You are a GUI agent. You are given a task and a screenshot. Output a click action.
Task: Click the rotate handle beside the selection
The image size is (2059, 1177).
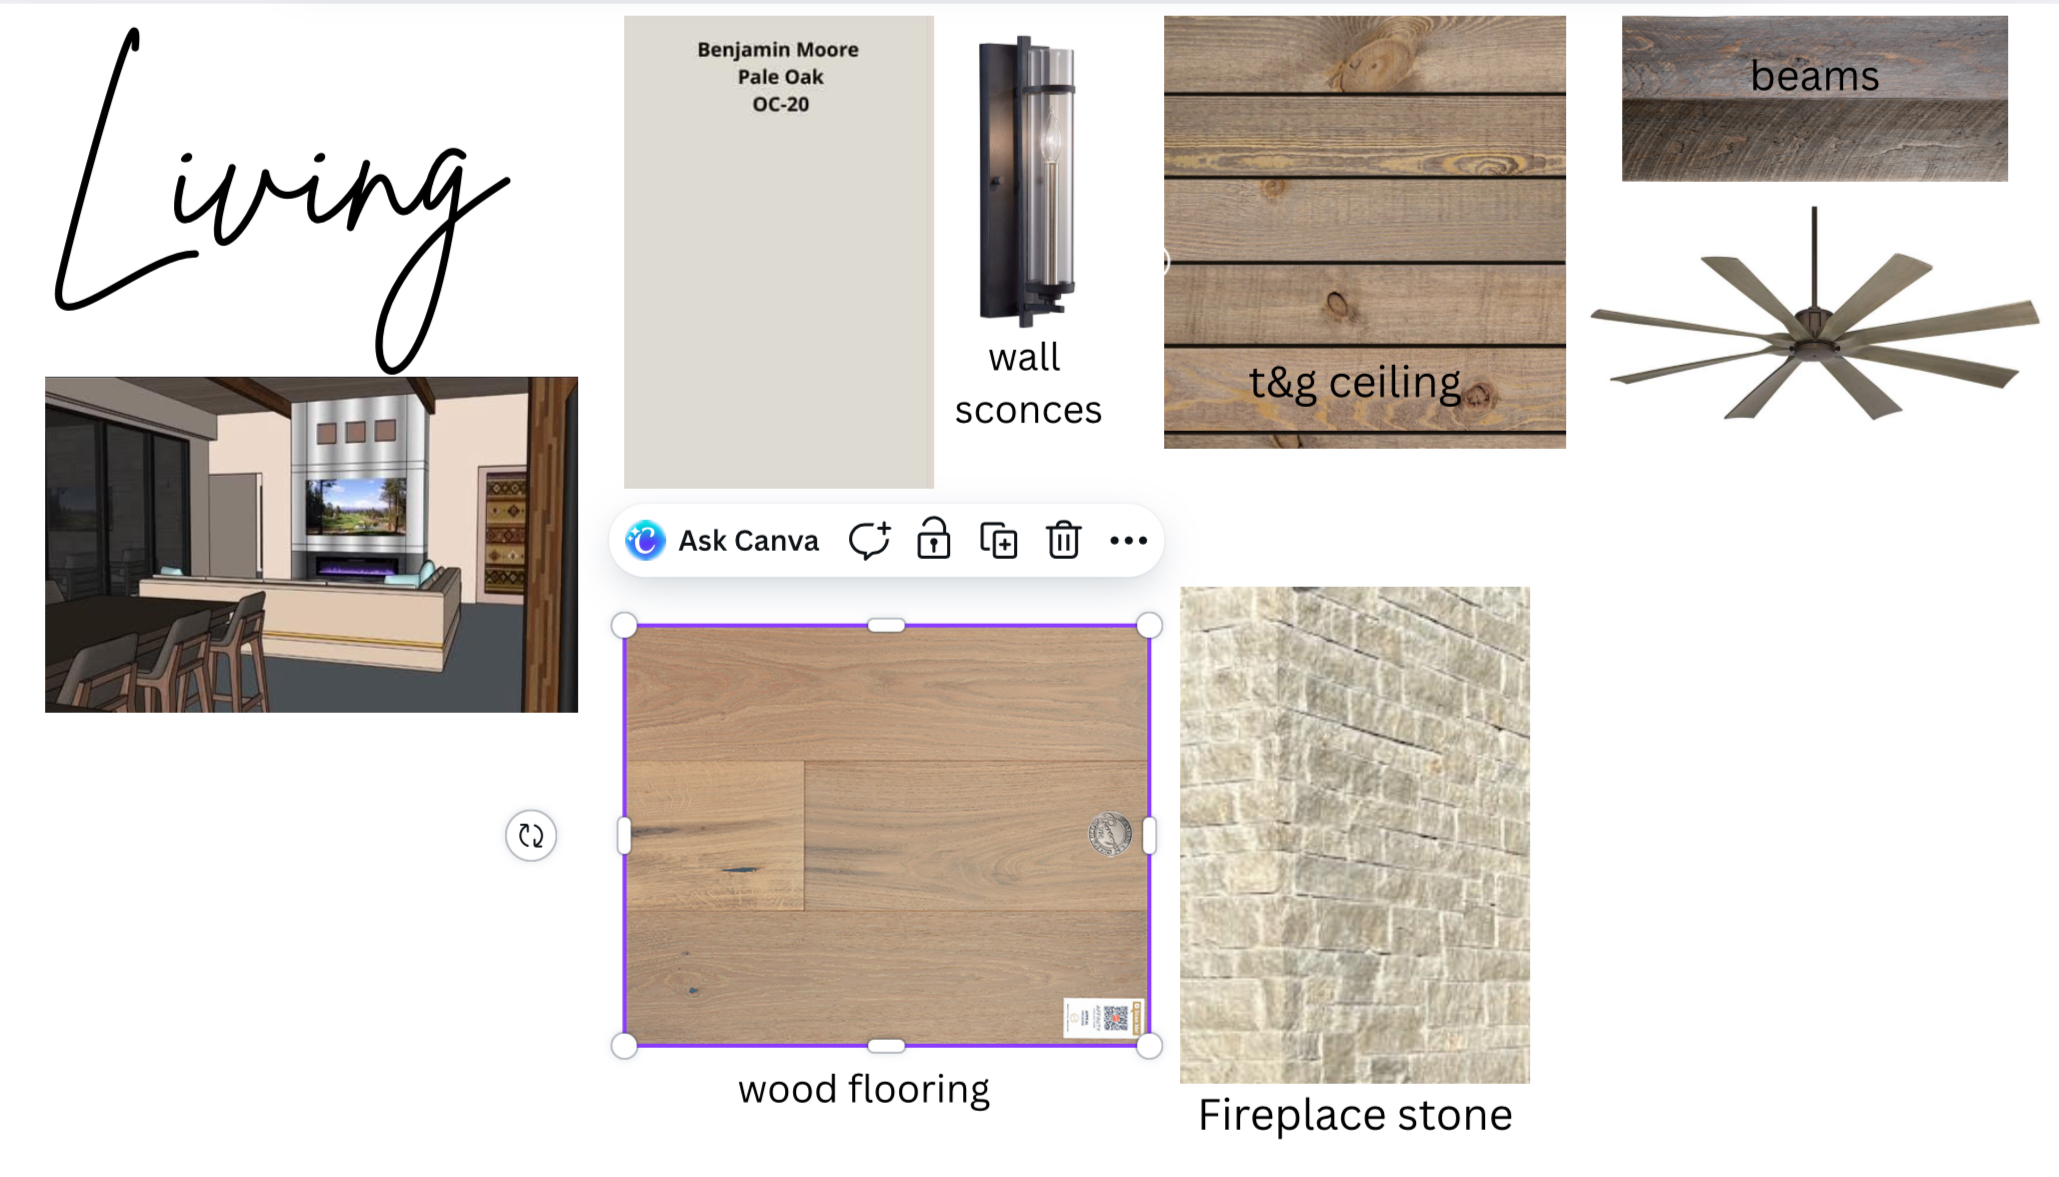531,835
